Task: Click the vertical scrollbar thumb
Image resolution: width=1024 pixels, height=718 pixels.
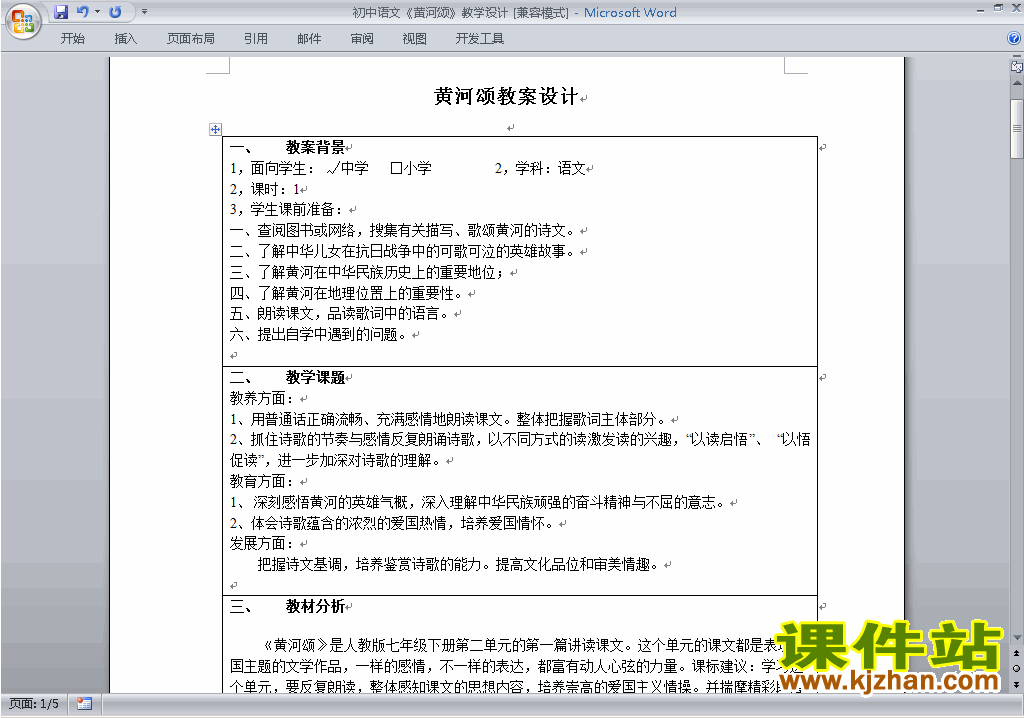Action: point(1016,128)
